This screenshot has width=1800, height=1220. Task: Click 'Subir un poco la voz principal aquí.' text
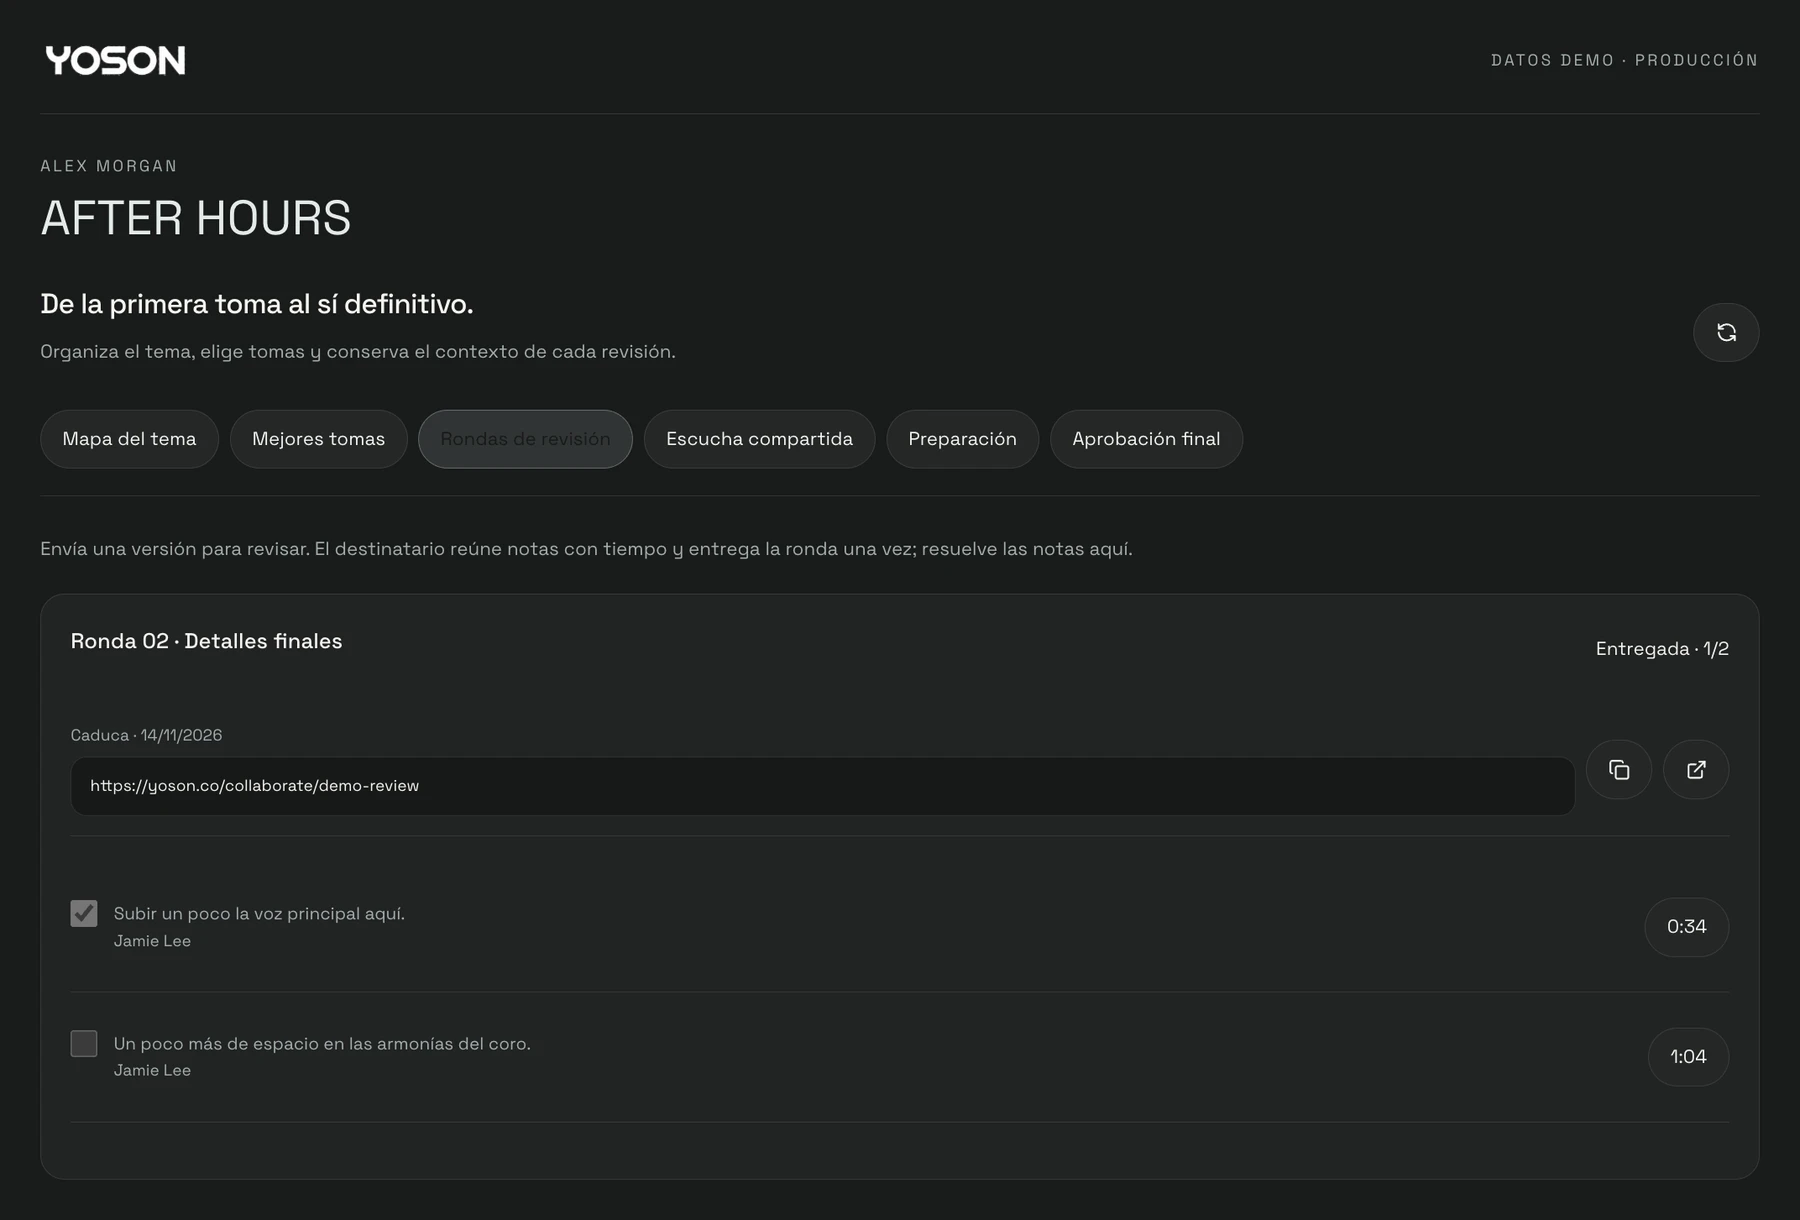tap(259, 914)
